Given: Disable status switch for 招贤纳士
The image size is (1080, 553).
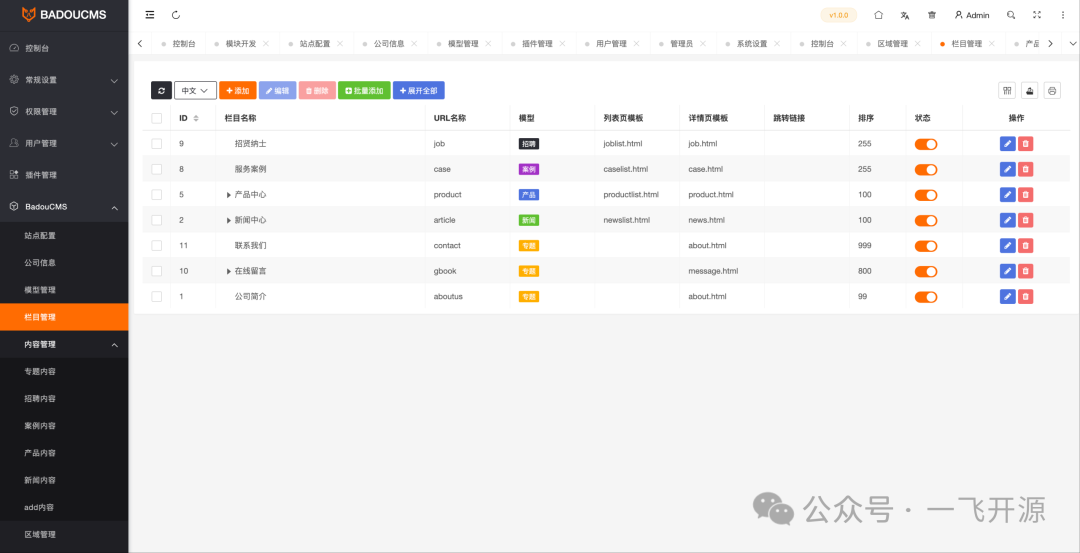Looking at the screenshot, I should 926,144.
